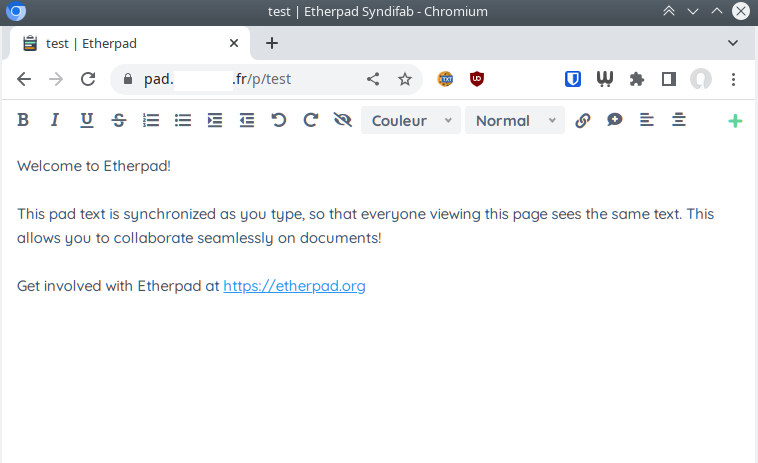Close the 'test | Etherpad' tab
The image size is (758, 463).
point(234,43)
